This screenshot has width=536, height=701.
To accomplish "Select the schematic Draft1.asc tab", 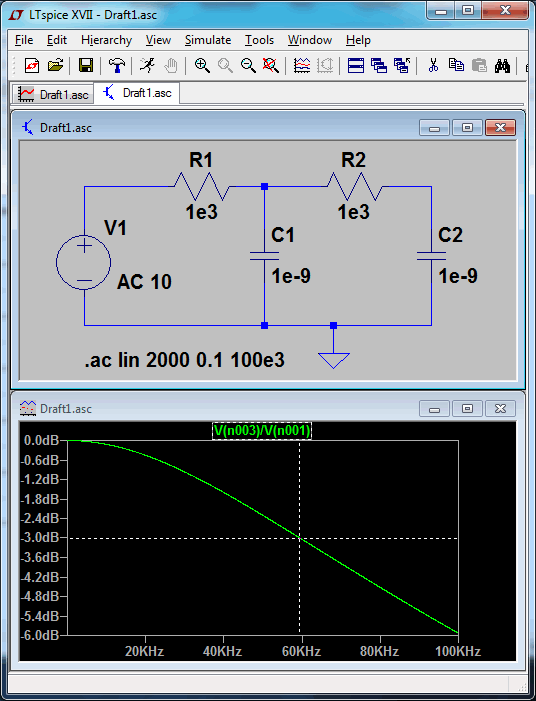I will click(x=137, y=93).
